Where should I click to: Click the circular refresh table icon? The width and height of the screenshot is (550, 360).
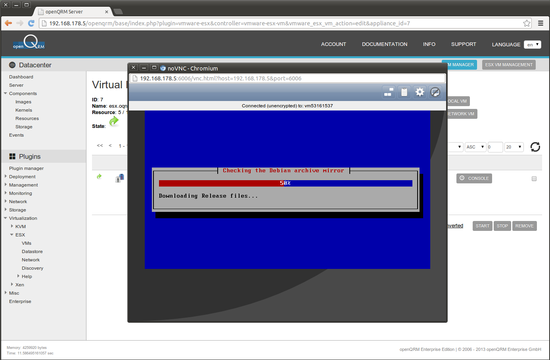535,147
